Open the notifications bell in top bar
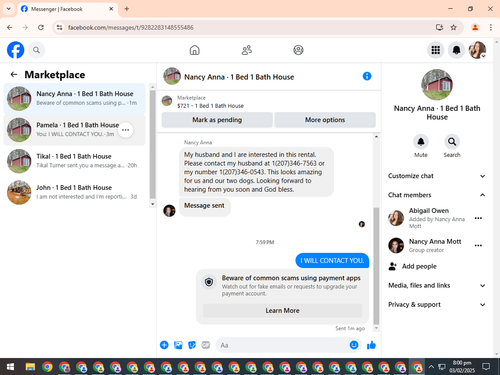Viewport: 500px width, 375px height. click(x=456, y=50)
